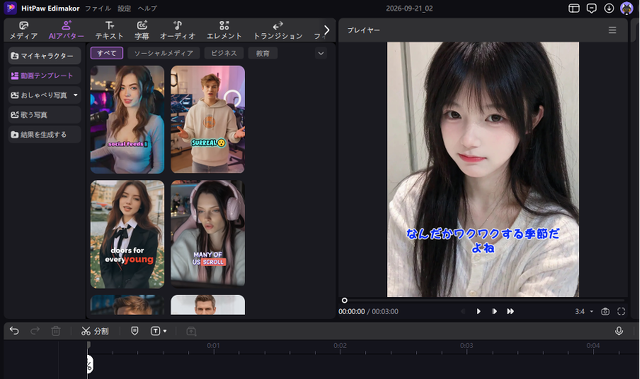Viewport: 640px width, 379px height.
Task: Open the 3:4 aspect ratio dropdown
Action: click(x=584, y=311)
